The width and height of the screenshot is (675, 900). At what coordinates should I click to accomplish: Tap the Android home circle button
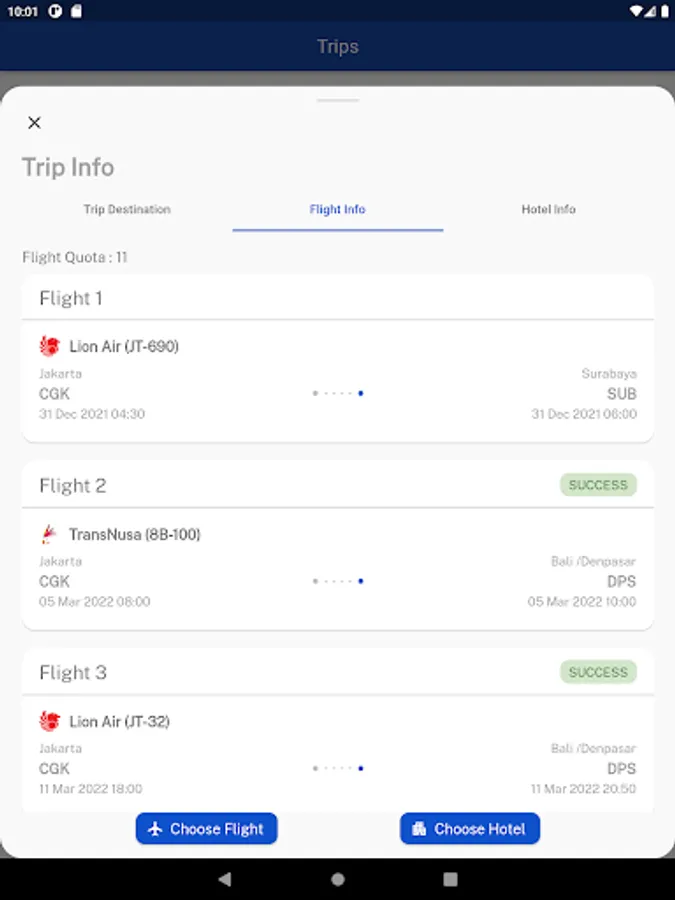[338, 879]
